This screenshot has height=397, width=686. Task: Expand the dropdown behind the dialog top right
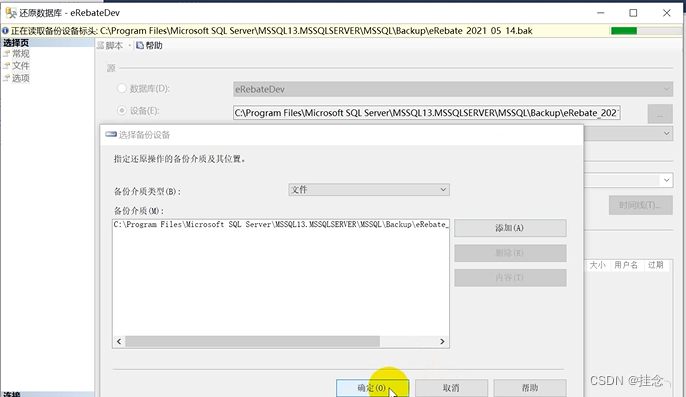666,133
